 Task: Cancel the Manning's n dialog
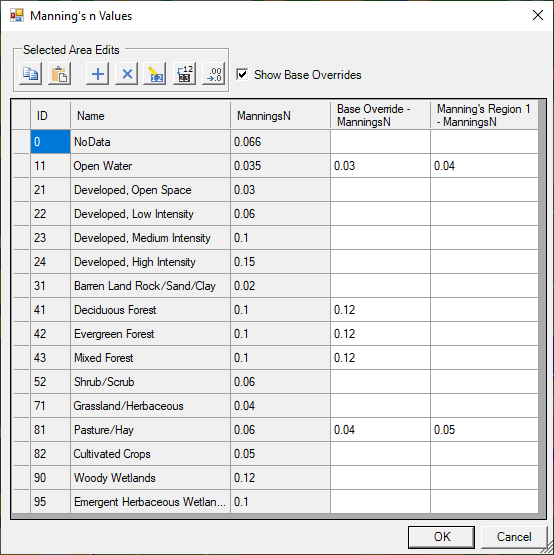pos(514,537)
